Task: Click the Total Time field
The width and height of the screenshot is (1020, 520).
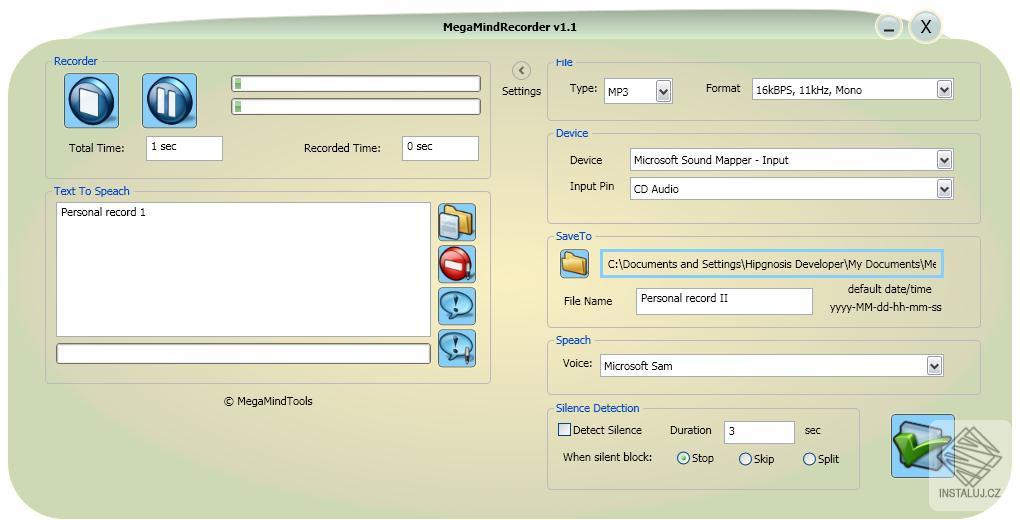Action: tap(184, 148)
